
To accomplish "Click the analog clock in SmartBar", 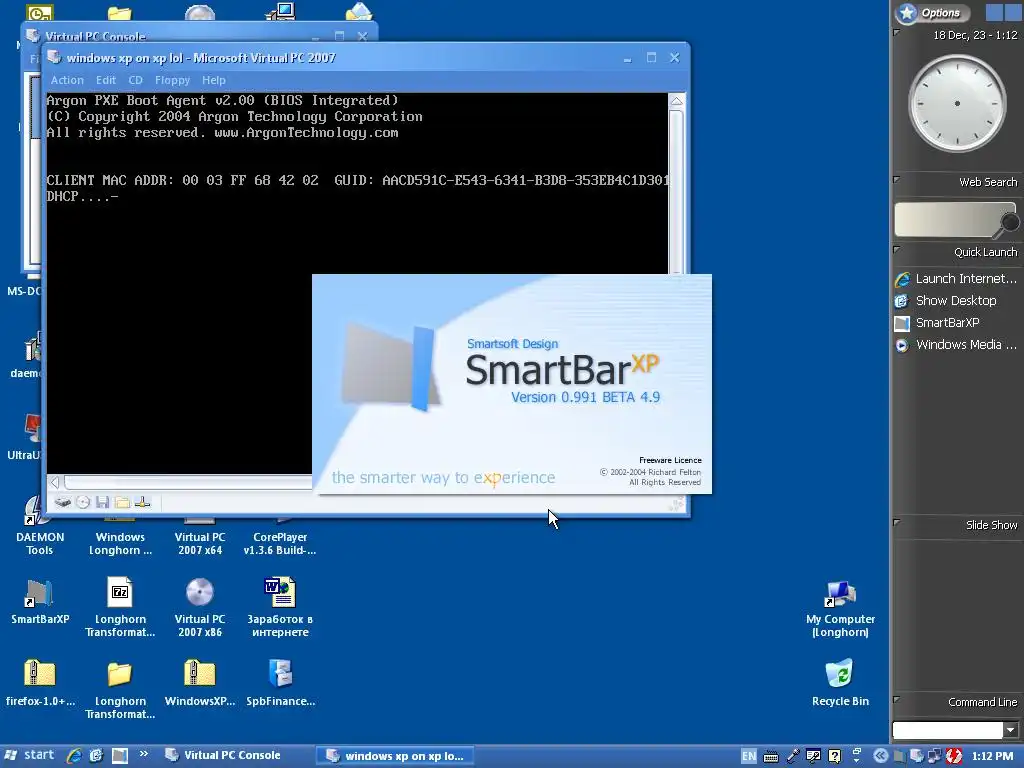I will tap(957, 103).
